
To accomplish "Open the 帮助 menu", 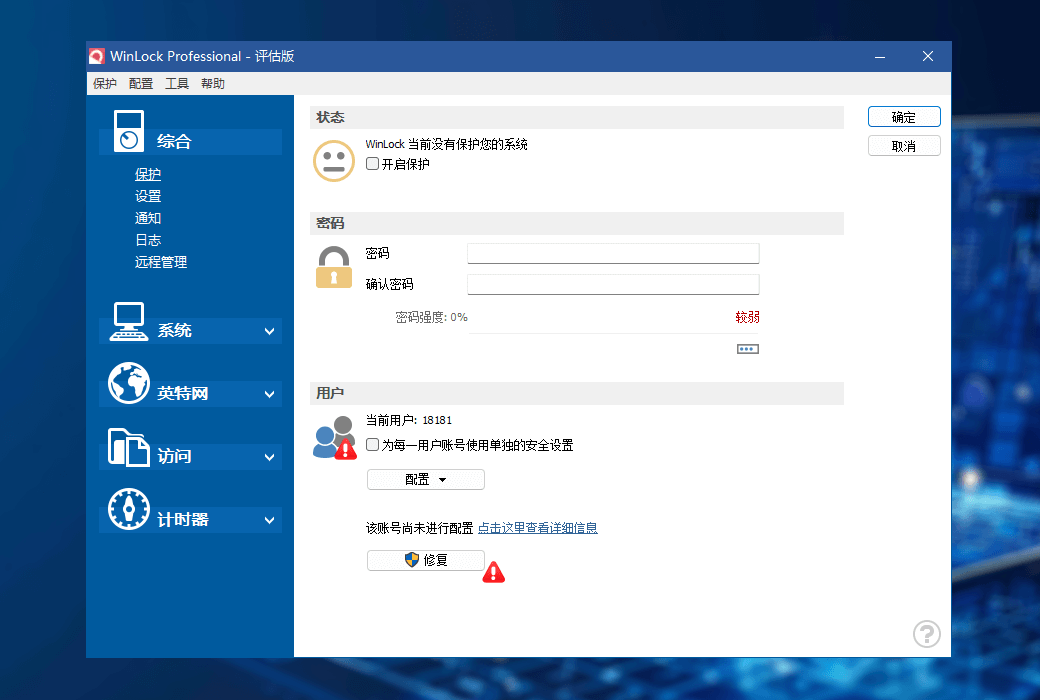I will (213, 84).
